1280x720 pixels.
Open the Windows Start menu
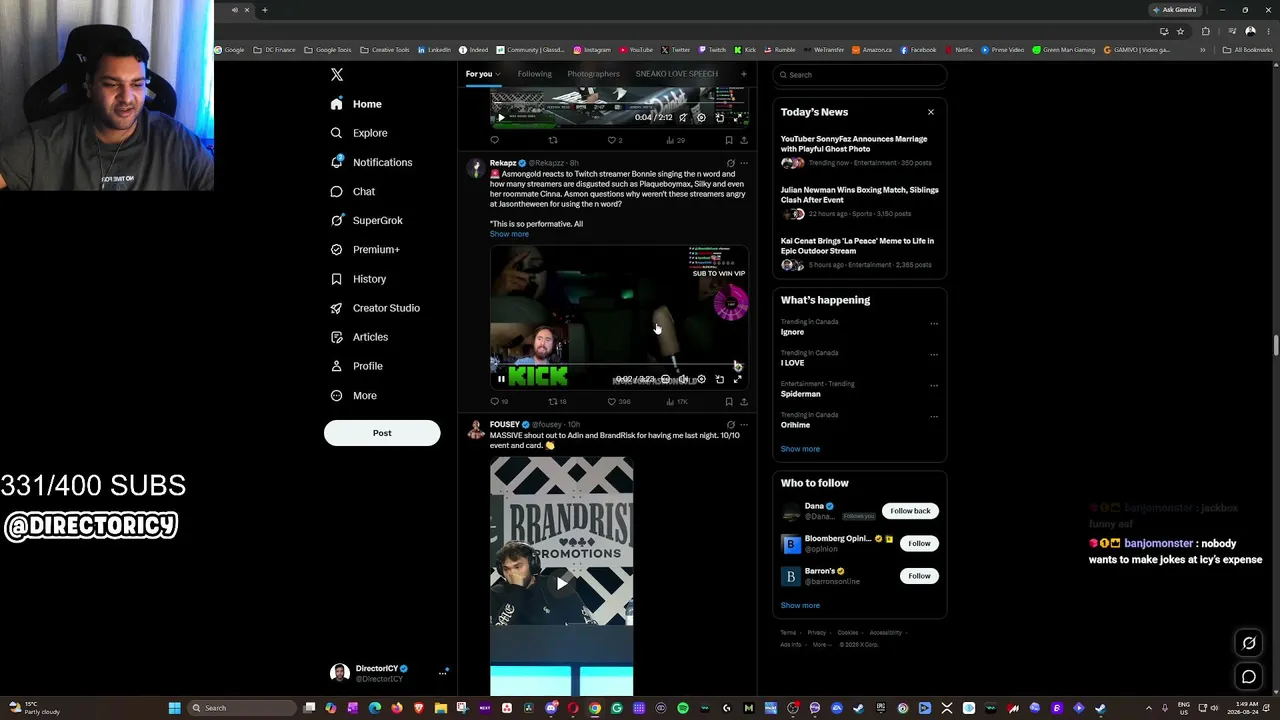pyautogui.click(x=174, y=708)
